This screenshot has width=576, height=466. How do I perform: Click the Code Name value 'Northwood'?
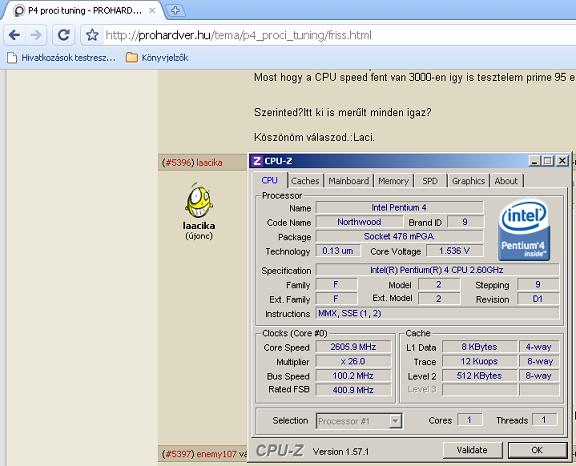click(x=359, y=222)
